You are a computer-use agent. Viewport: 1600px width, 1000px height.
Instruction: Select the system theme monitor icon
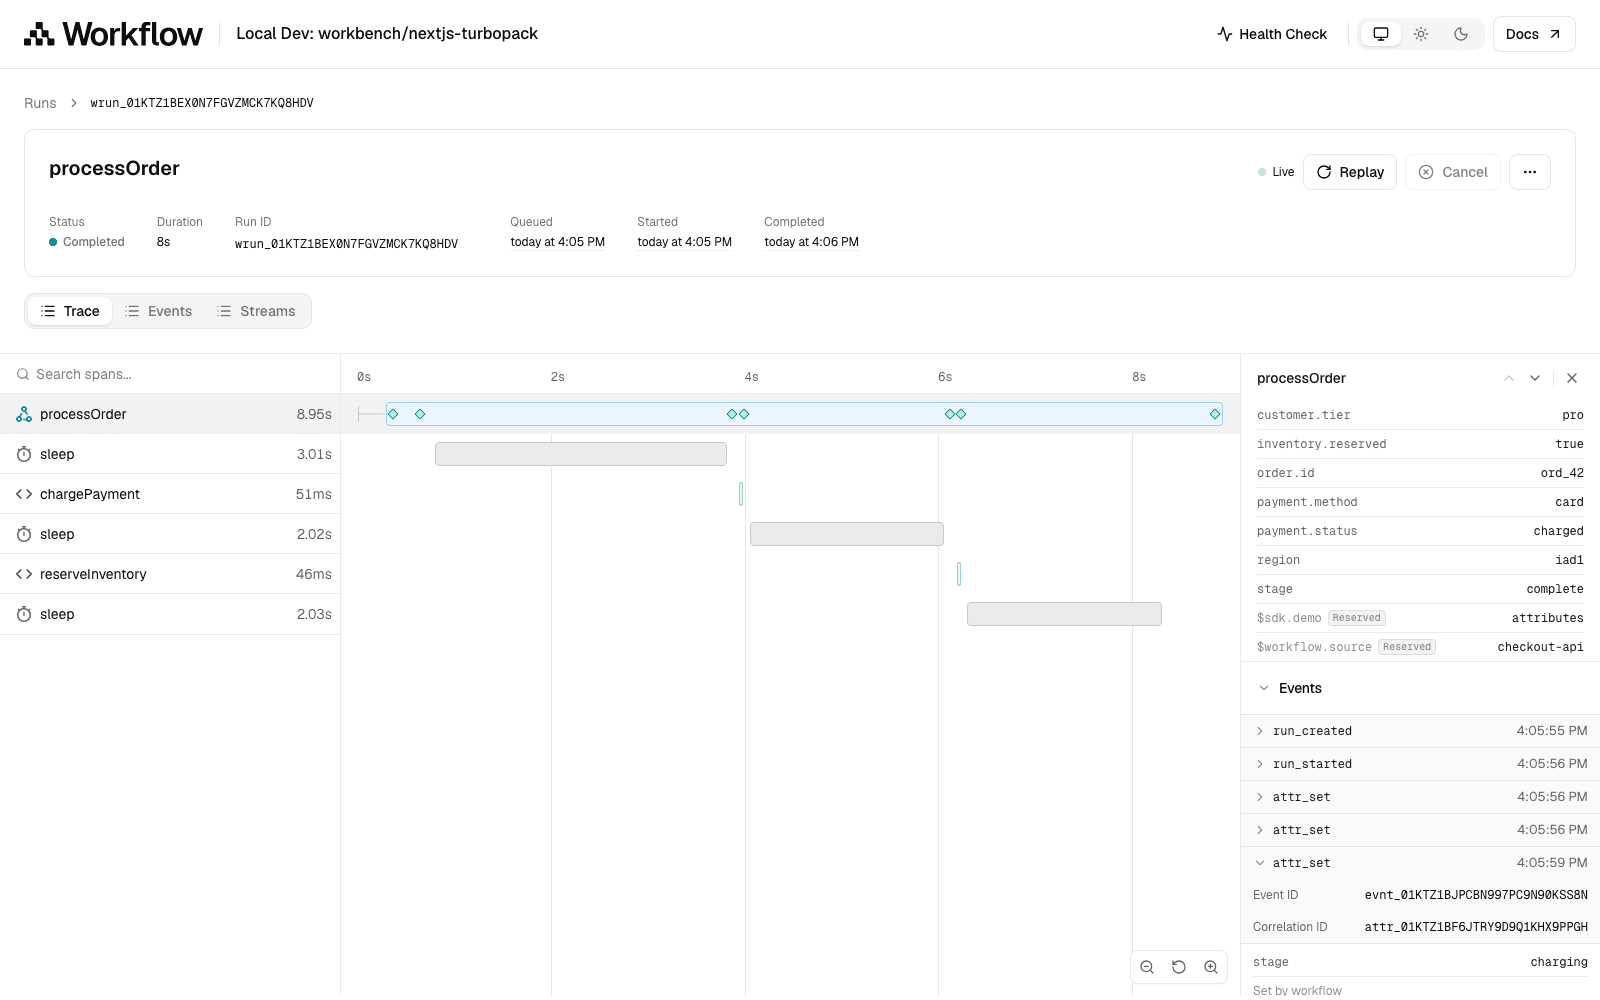click(x=1381, y=34)
